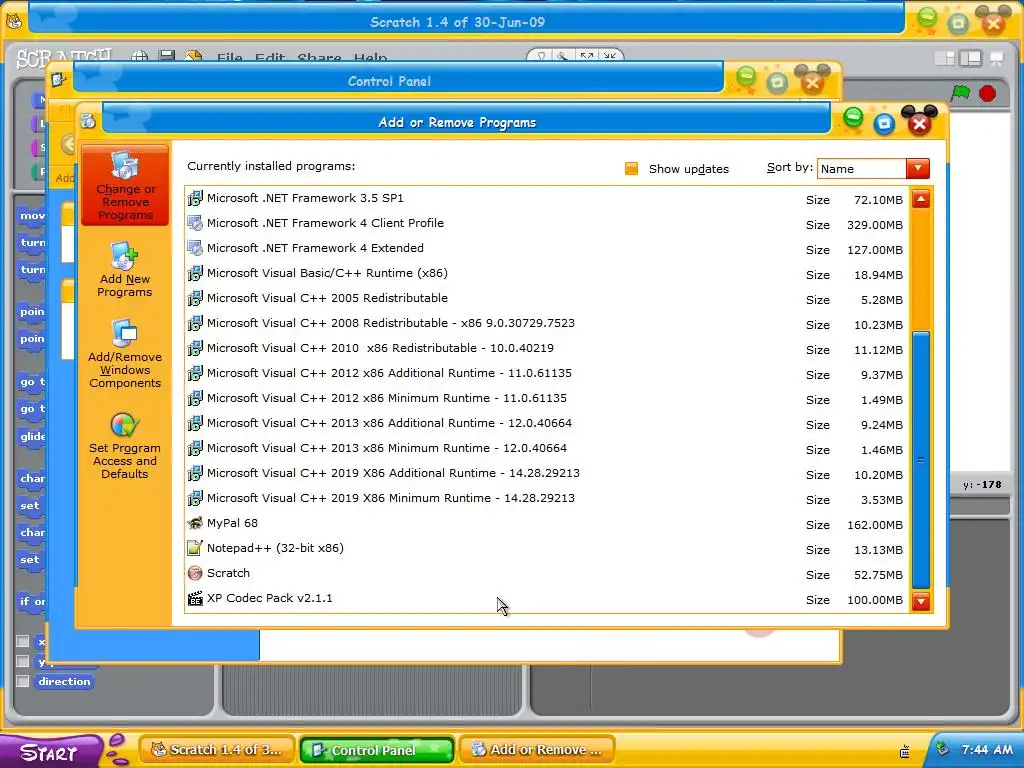Select the MyPal 68 entry
The image size is (1024, 768).
tap(547, 524)
